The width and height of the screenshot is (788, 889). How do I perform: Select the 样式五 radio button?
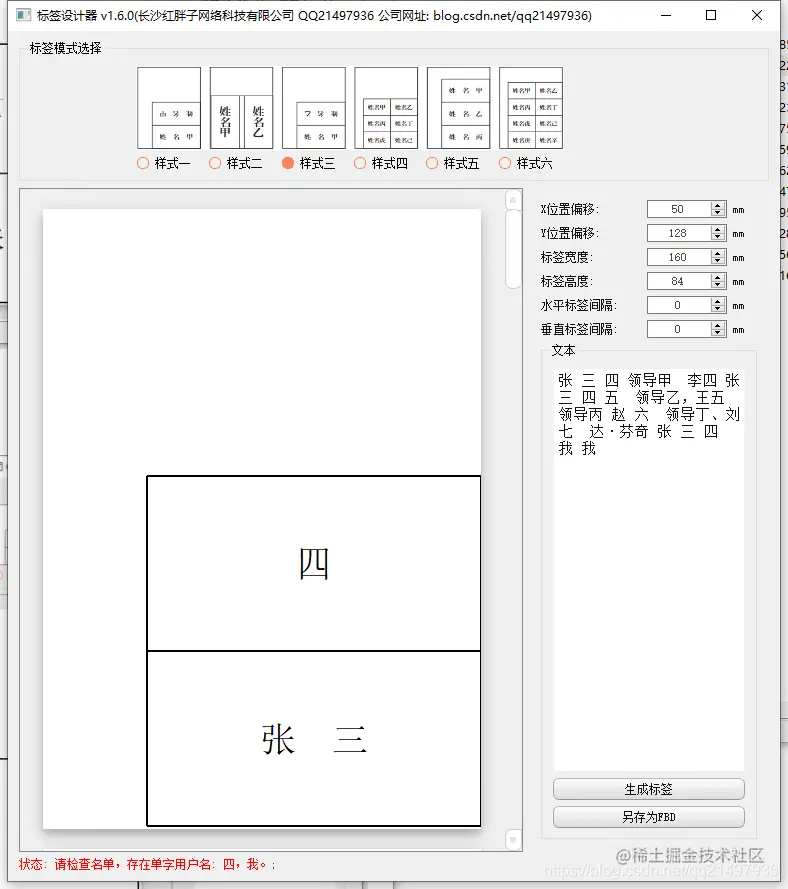tap(452, 163)
